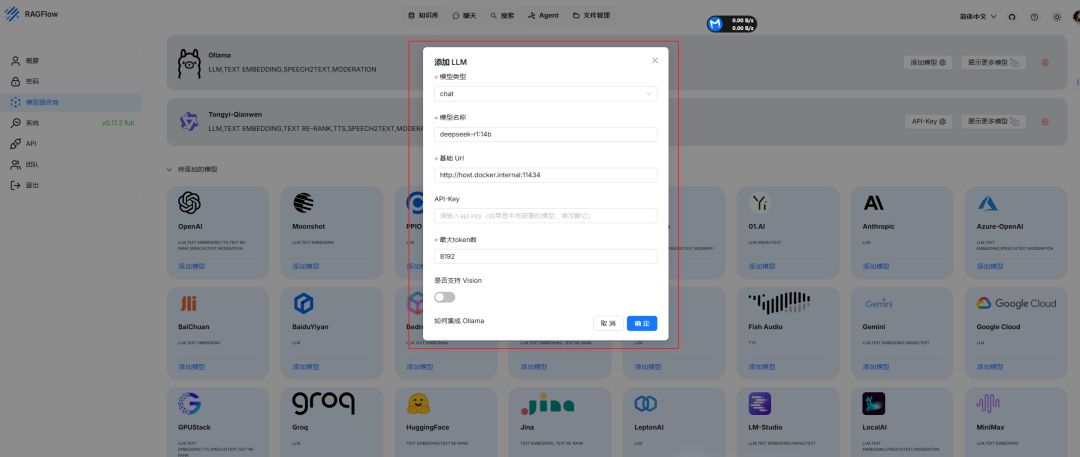The width and height of the screenshot is (1080, 457).
Task: Toggle the 是否支持 Vision switch
Action: (x=445, y=297)
